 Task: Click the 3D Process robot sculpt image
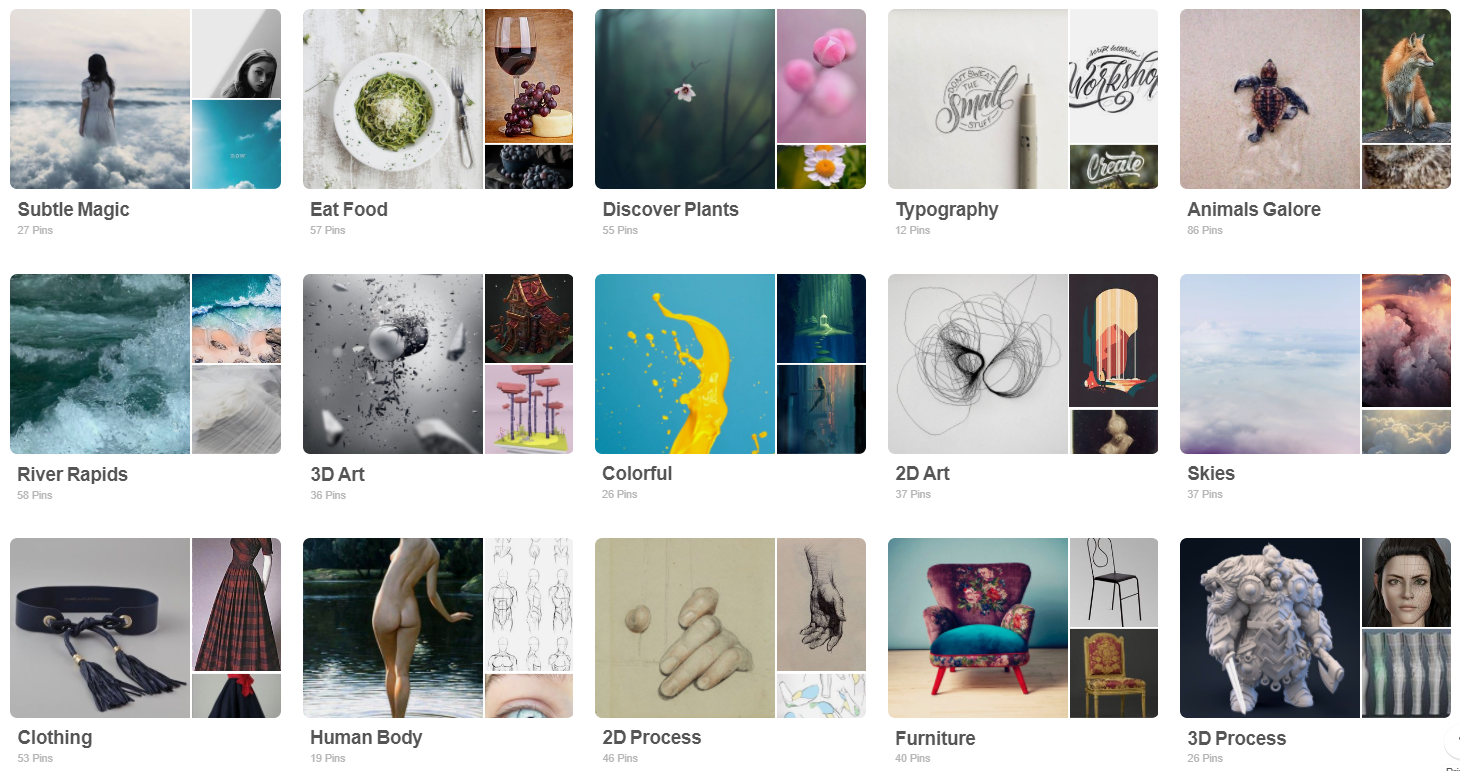[x=1269, y=628]
